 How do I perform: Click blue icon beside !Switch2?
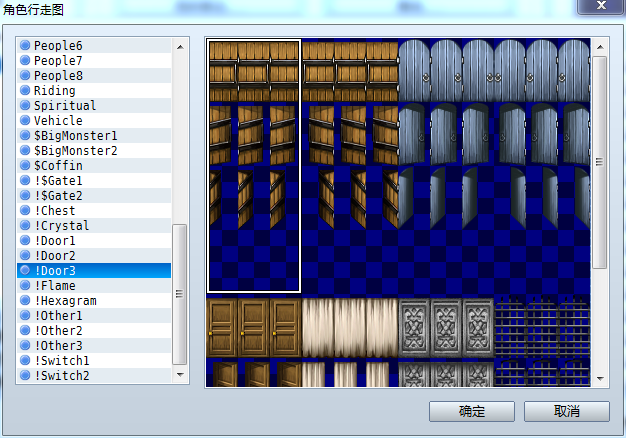pyautogui.click(x=25, y=375)
